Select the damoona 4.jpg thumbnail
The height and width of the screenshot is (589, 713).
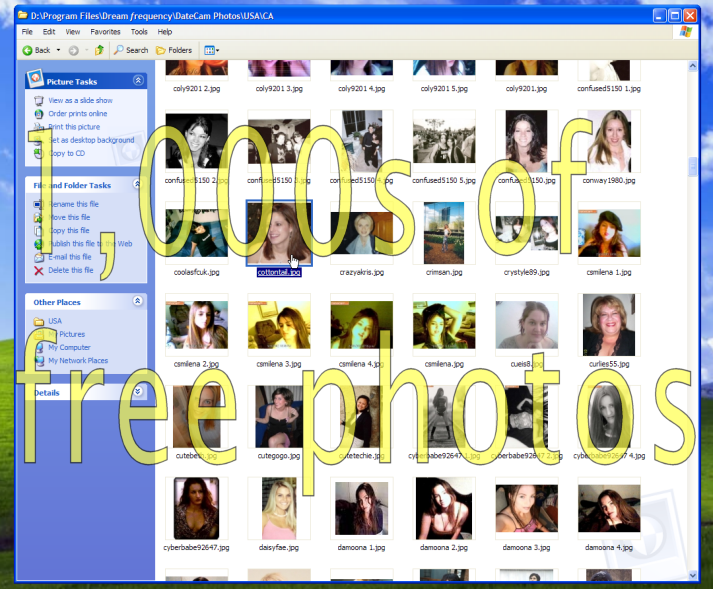(x=609, y=508)
